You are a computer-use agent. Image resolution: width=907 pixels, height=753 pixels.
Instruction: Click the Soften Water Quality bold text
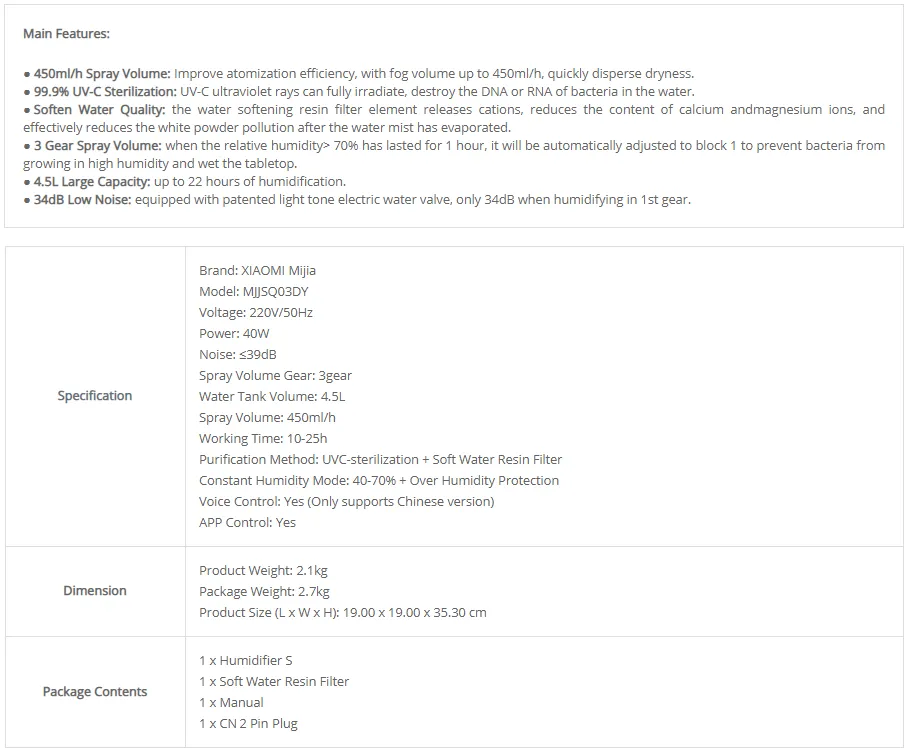click(99, 109)
